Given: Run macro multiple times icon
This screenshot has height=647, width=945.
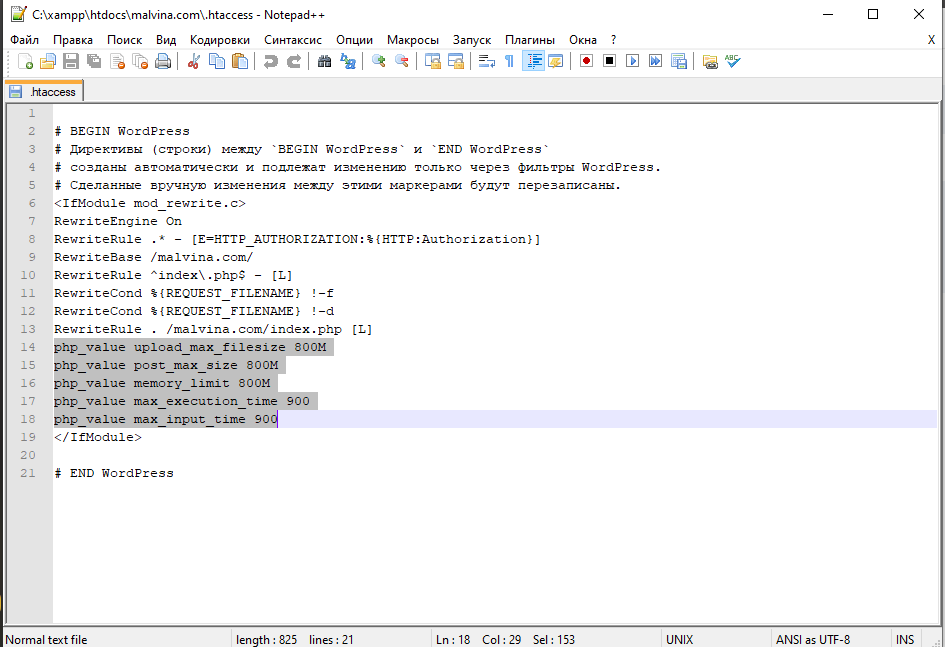Looking at the screenshot, I should [x=656, y=61].
